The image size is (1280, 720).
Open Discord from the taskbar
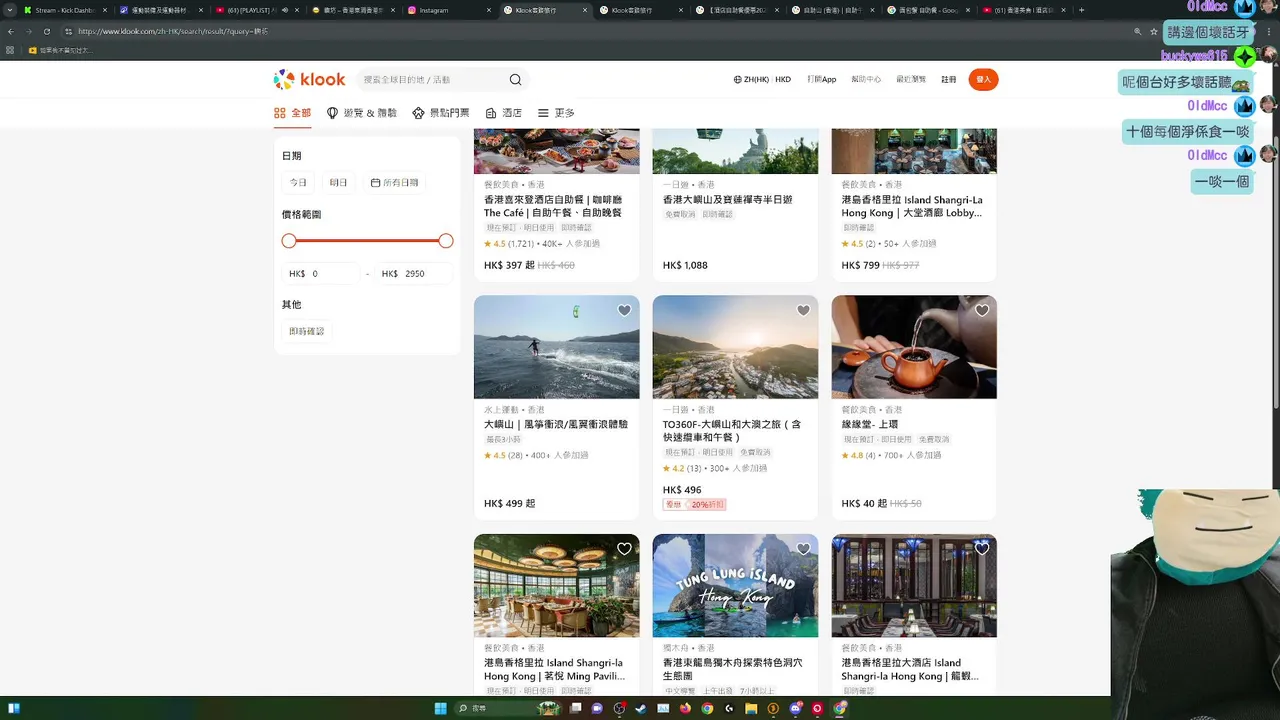(x=795, y=708)
